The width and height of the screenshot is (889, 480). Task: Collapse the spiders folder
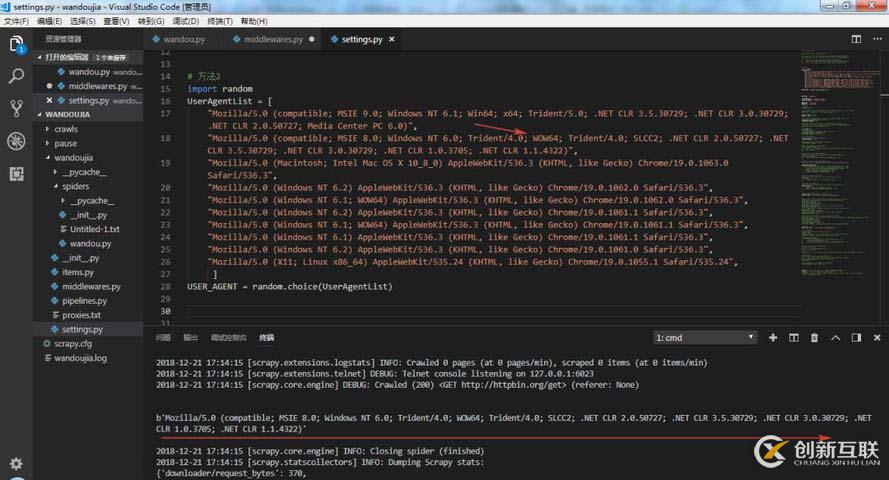(55, 186)
